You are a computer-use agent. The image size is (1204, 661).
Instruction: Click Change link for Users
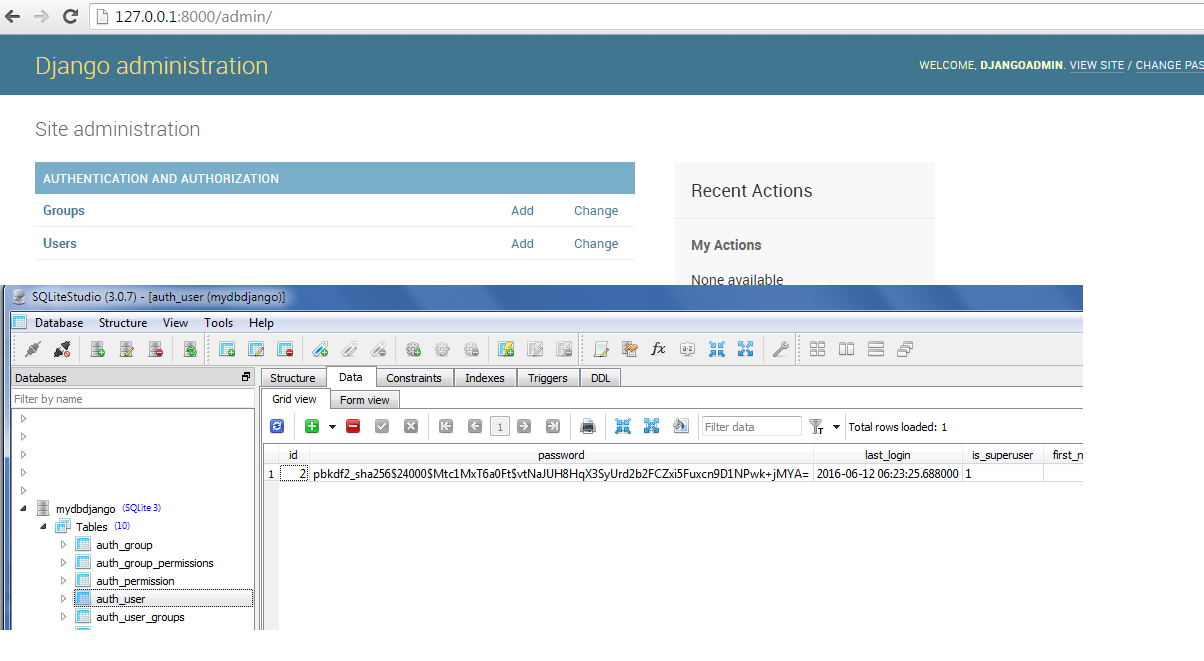596,244
